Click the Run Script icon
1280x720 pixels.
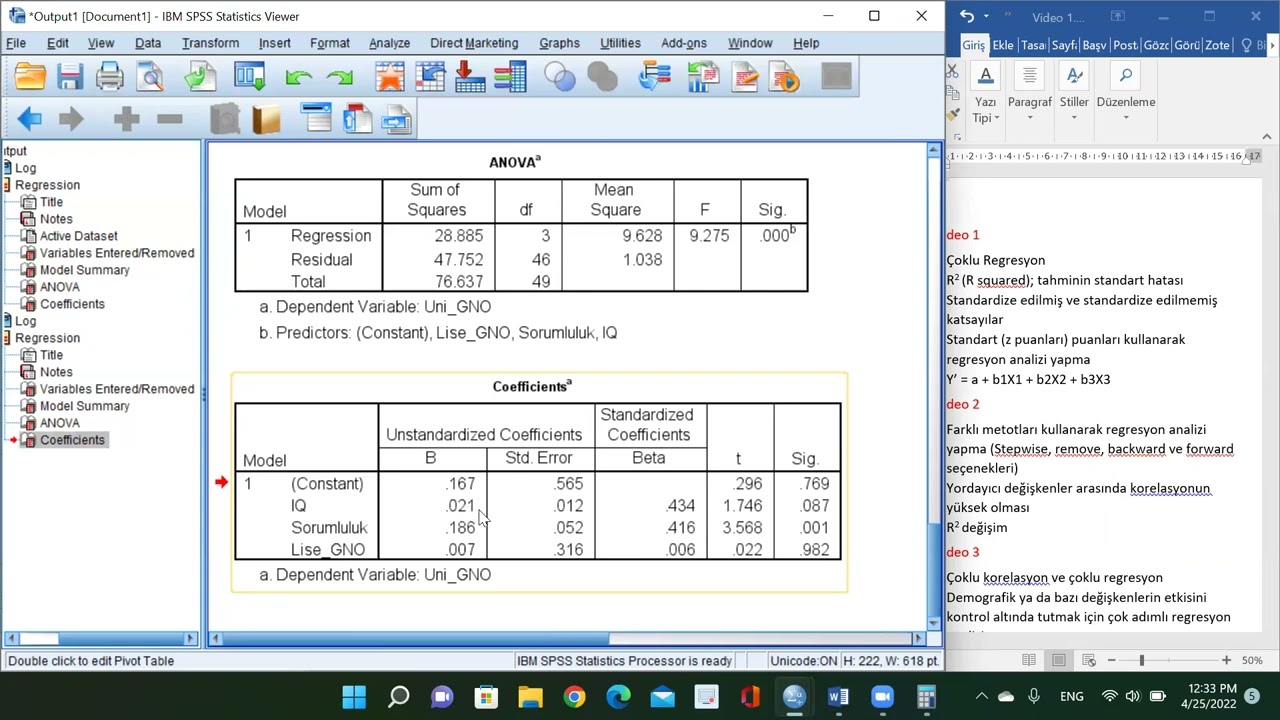[x=785, y=77]
